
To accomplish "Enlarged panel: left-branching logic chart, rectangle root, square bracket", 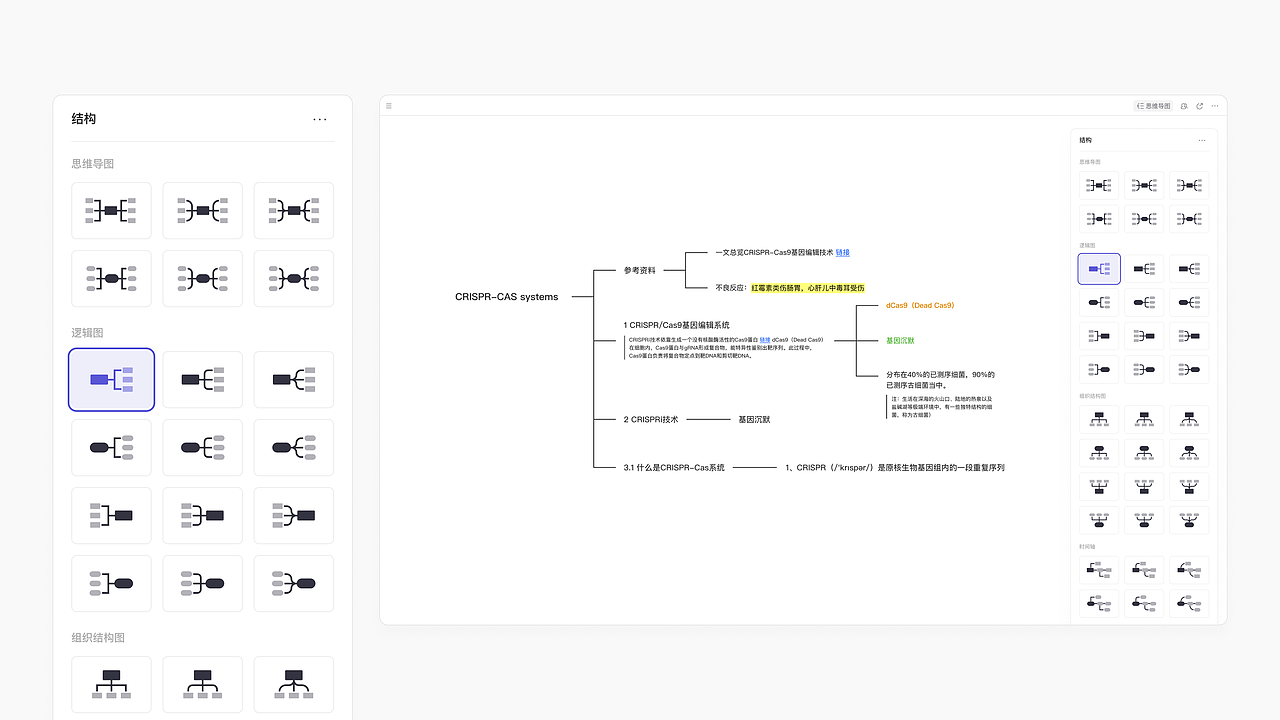I will tap(111, 515).
